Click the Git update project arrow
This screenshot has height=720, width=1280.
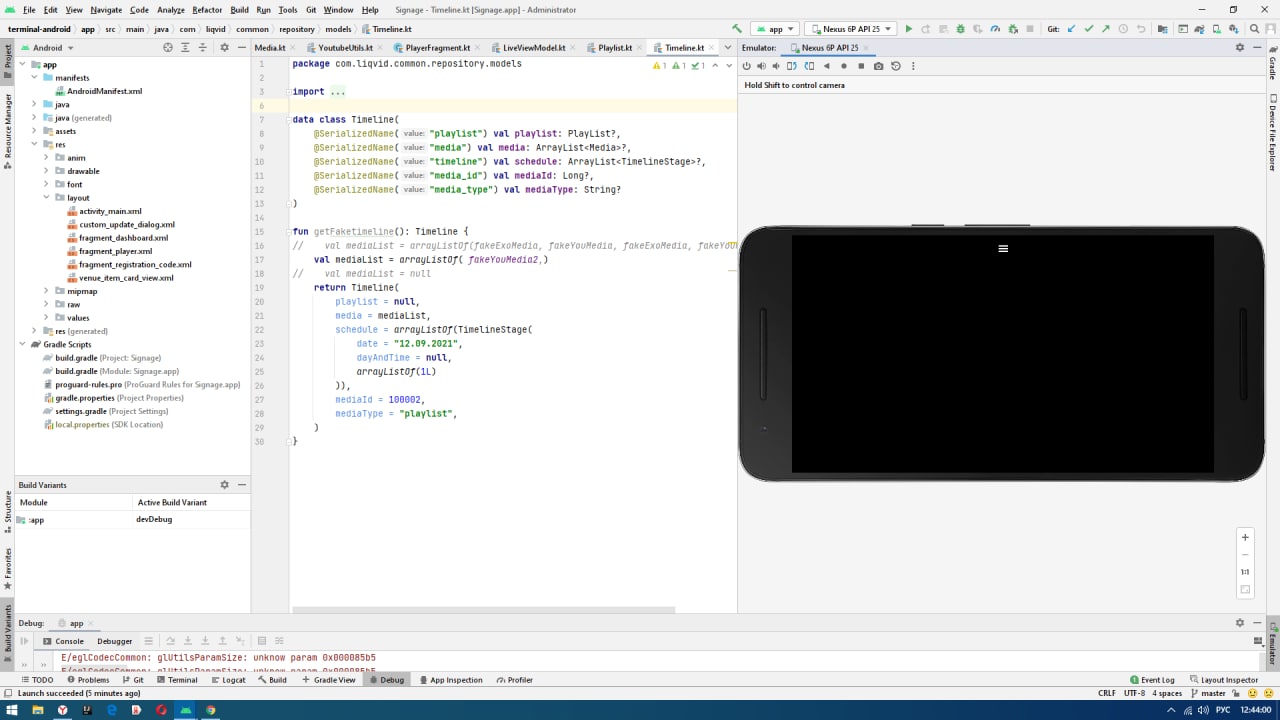(1072, 29)
